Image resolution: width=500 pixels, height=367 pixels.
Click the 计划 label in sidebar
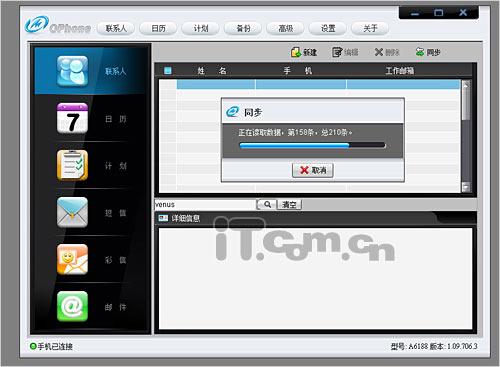[x=116, y=166]
